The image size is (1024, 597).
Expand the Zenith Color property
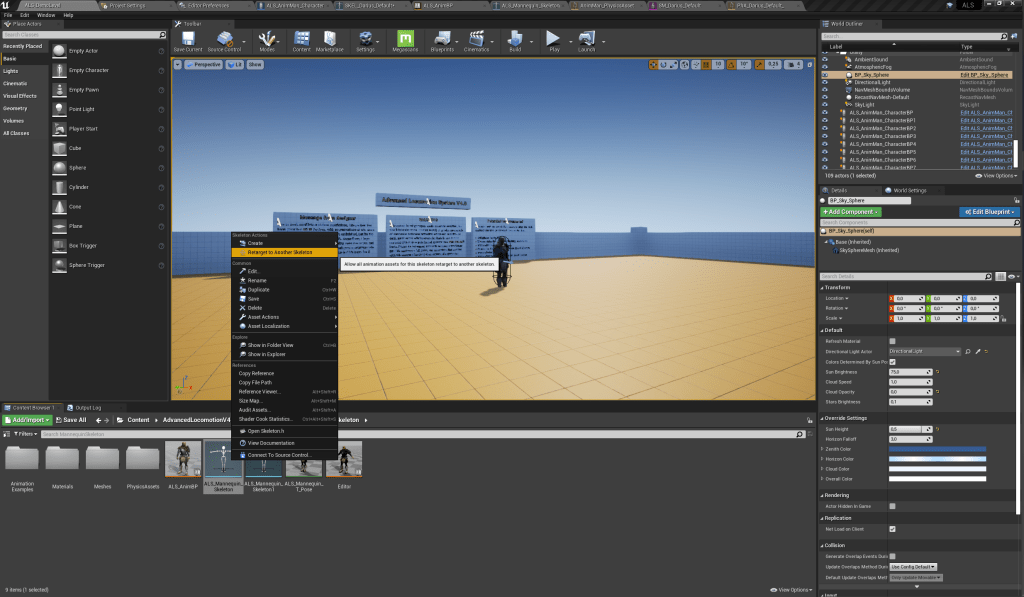coord(821,448)
